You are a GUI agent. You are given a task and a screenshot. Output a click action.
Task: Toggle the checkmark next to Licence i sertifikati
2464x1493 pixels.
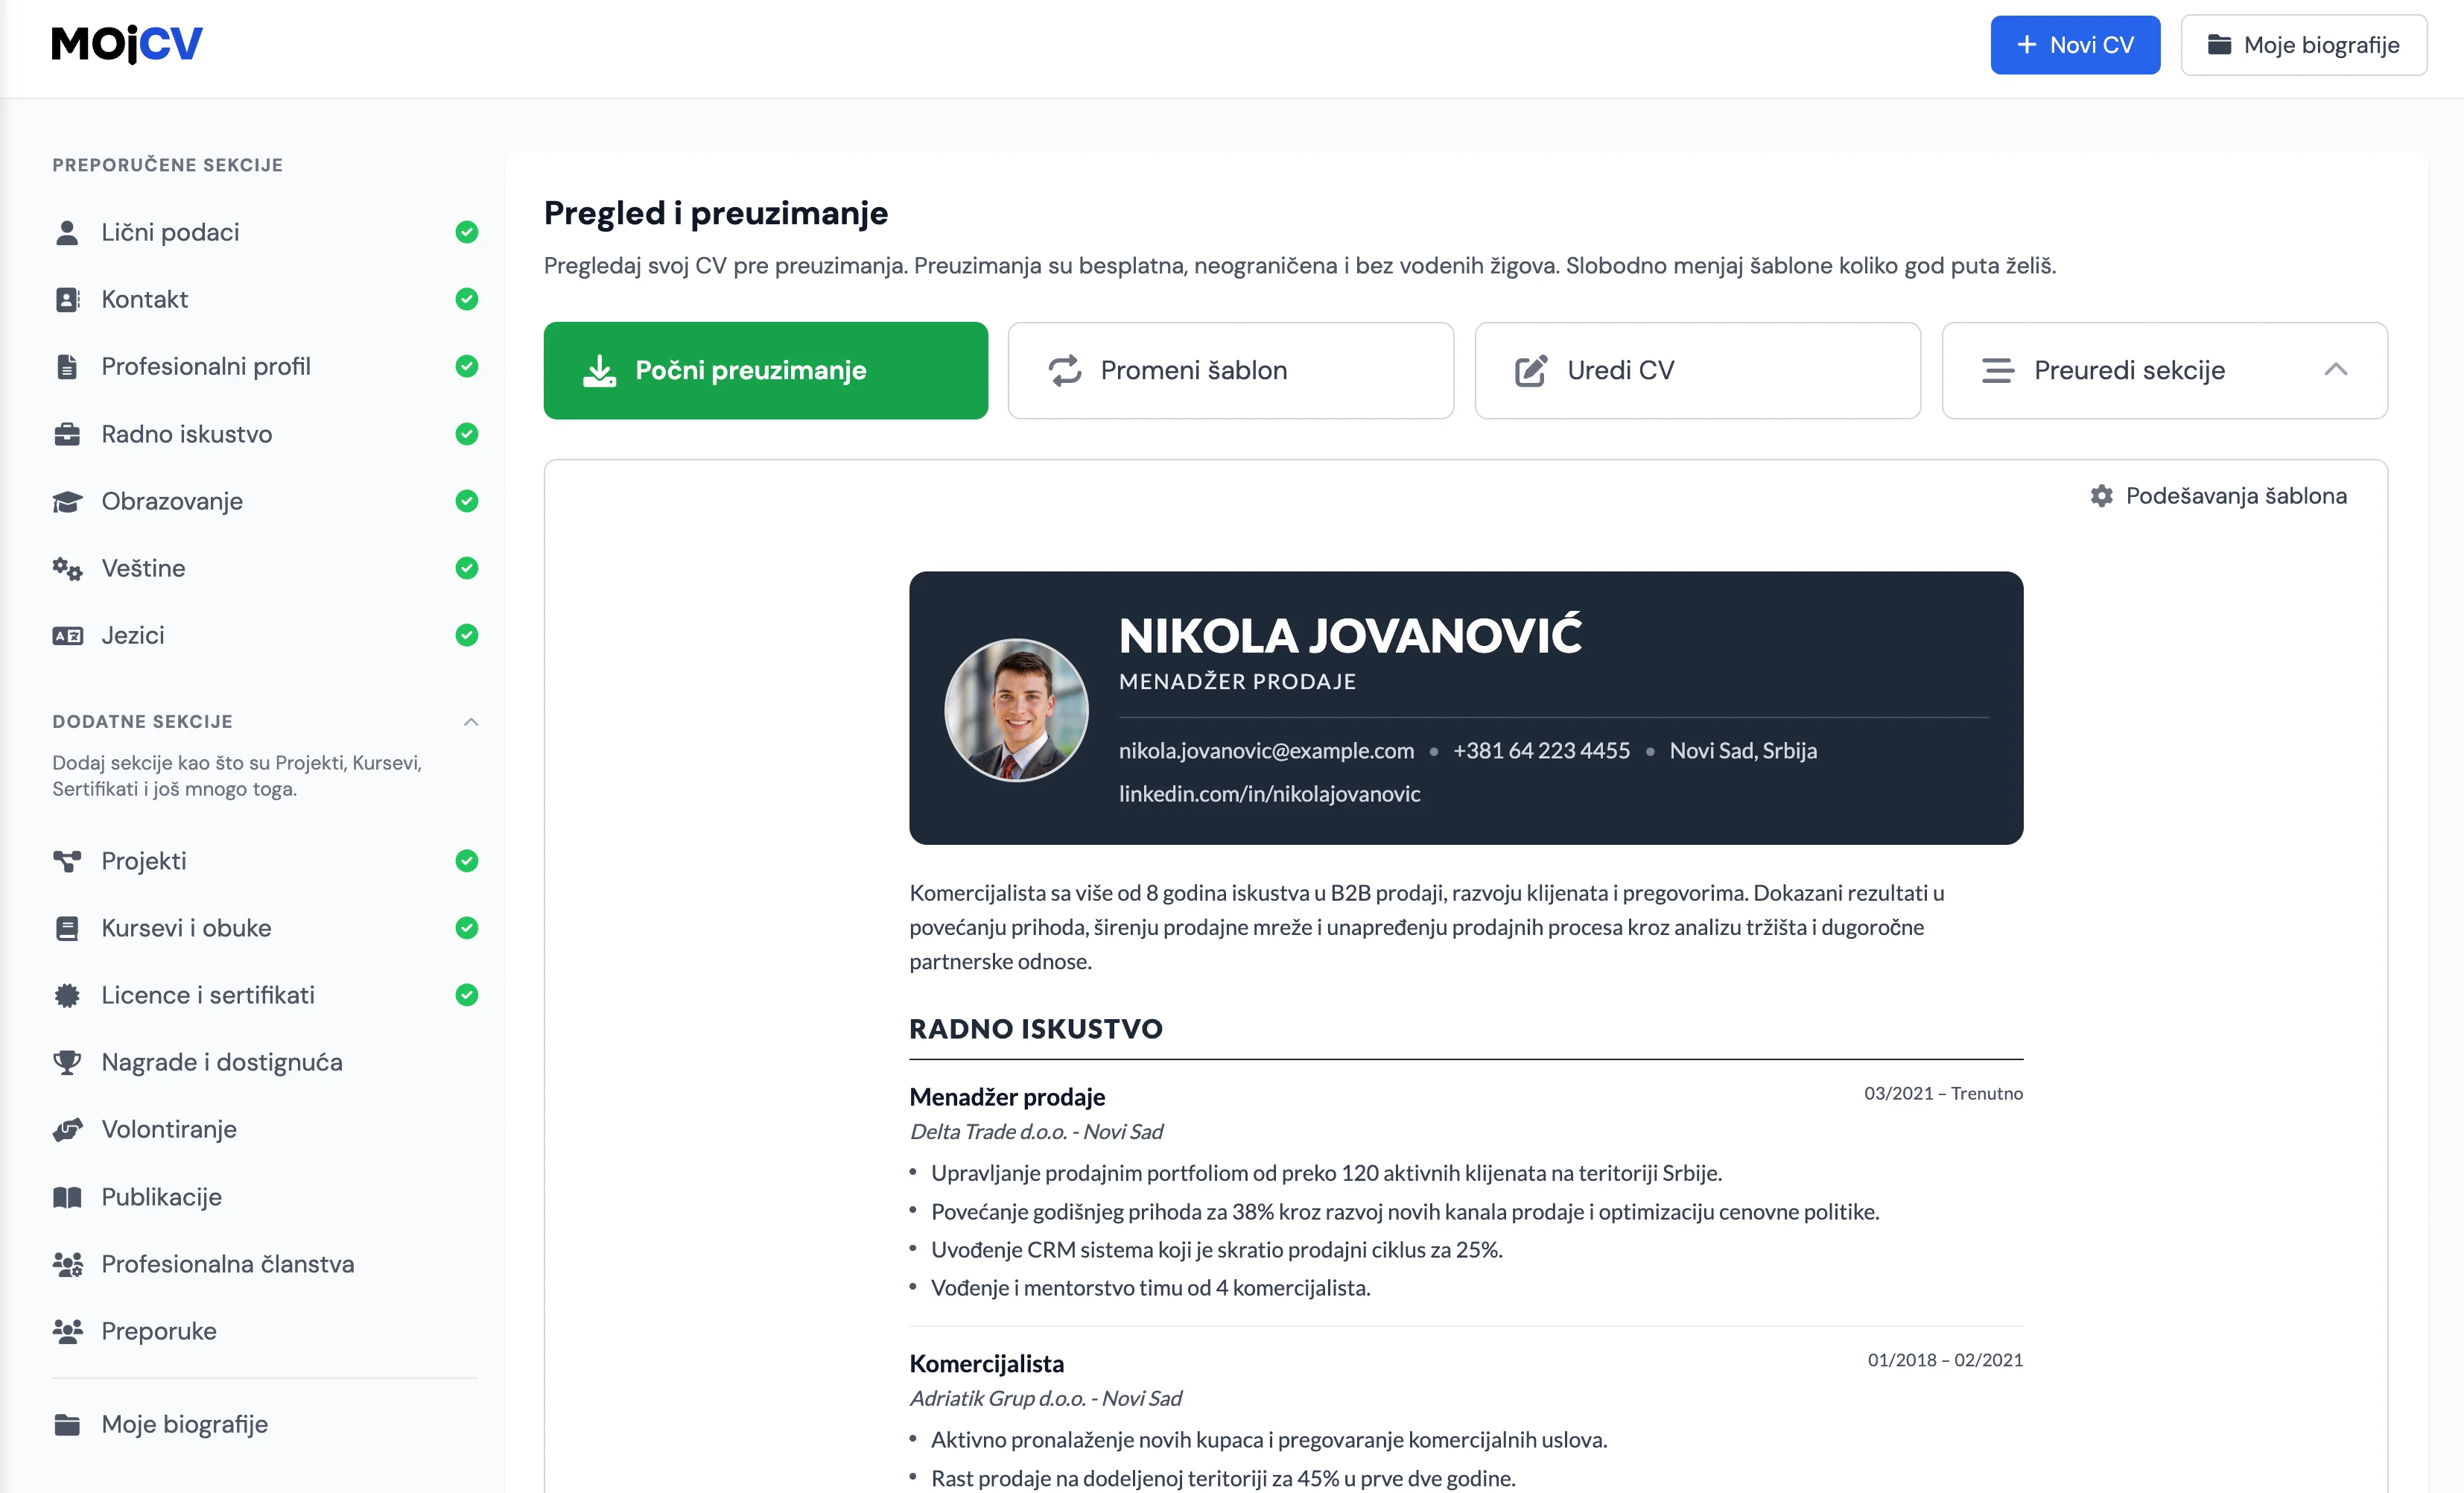[x=467, y=995]
